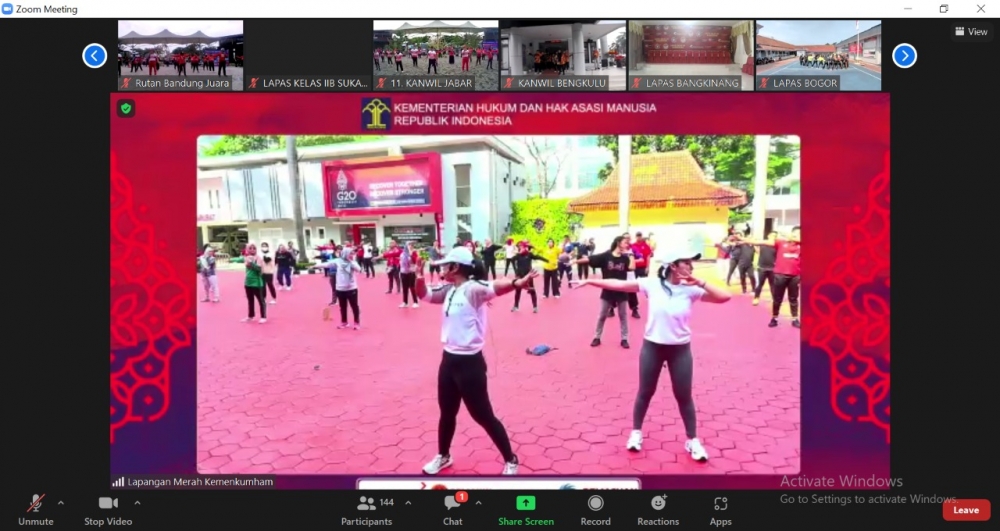Viewport: 1000px width, 531px height.
Task: Stop the video camera
Action: click(x=108, y=510)
